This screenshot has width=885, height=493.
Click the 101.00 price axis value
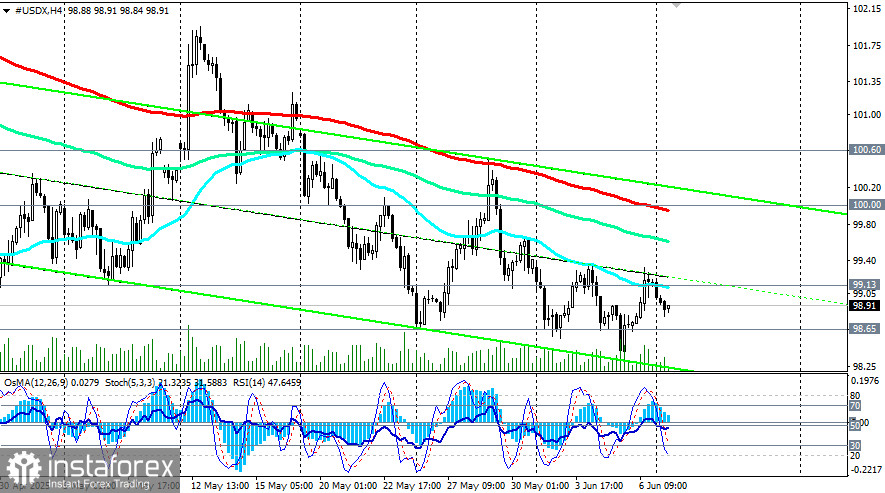click(x=867, y=114)
